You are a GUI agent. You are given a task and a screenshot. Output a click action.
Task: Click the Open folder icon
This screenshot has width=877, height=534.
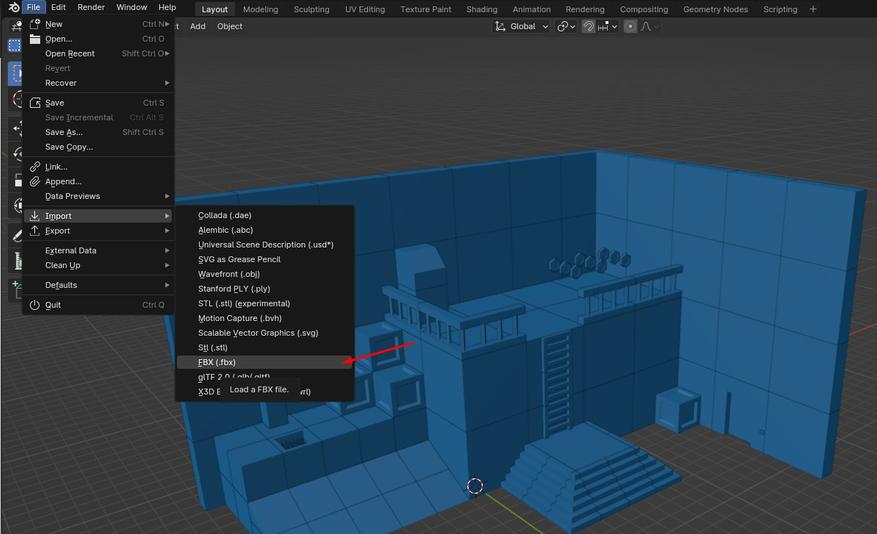pos(35,39)
